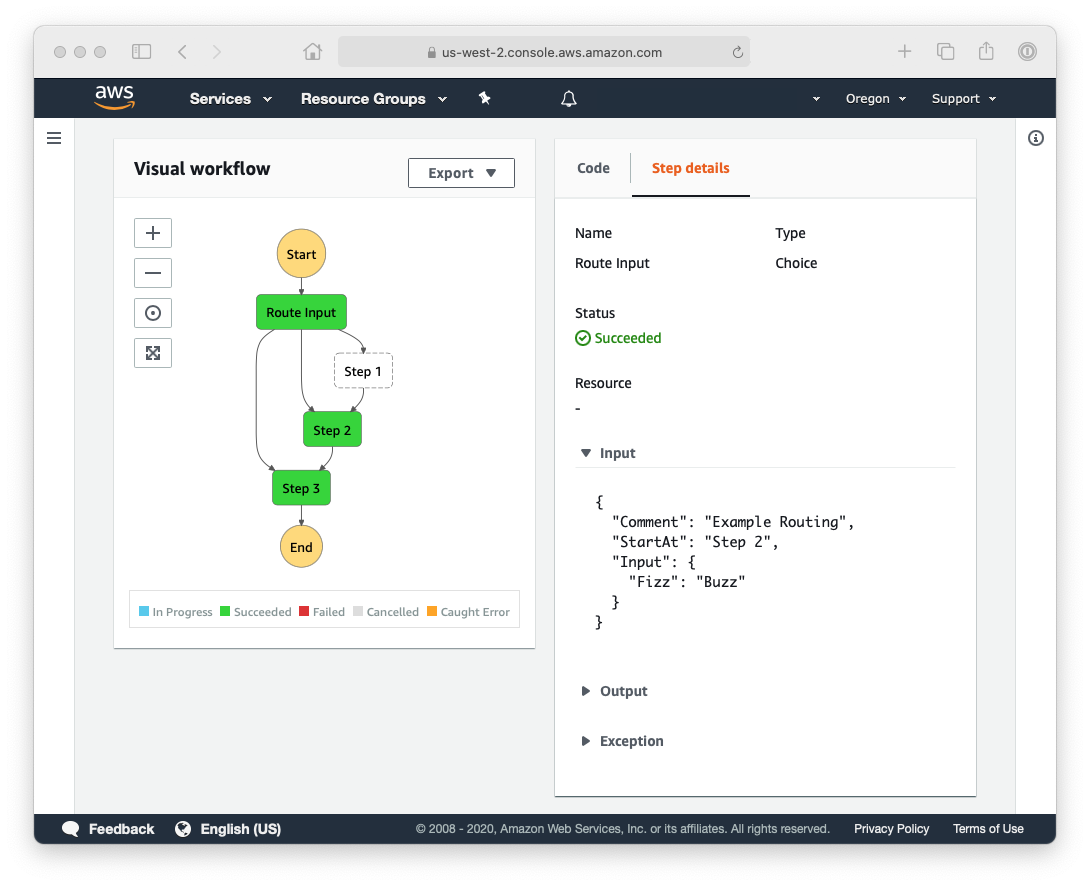Zoom in the workflow graph

[153, 233]
